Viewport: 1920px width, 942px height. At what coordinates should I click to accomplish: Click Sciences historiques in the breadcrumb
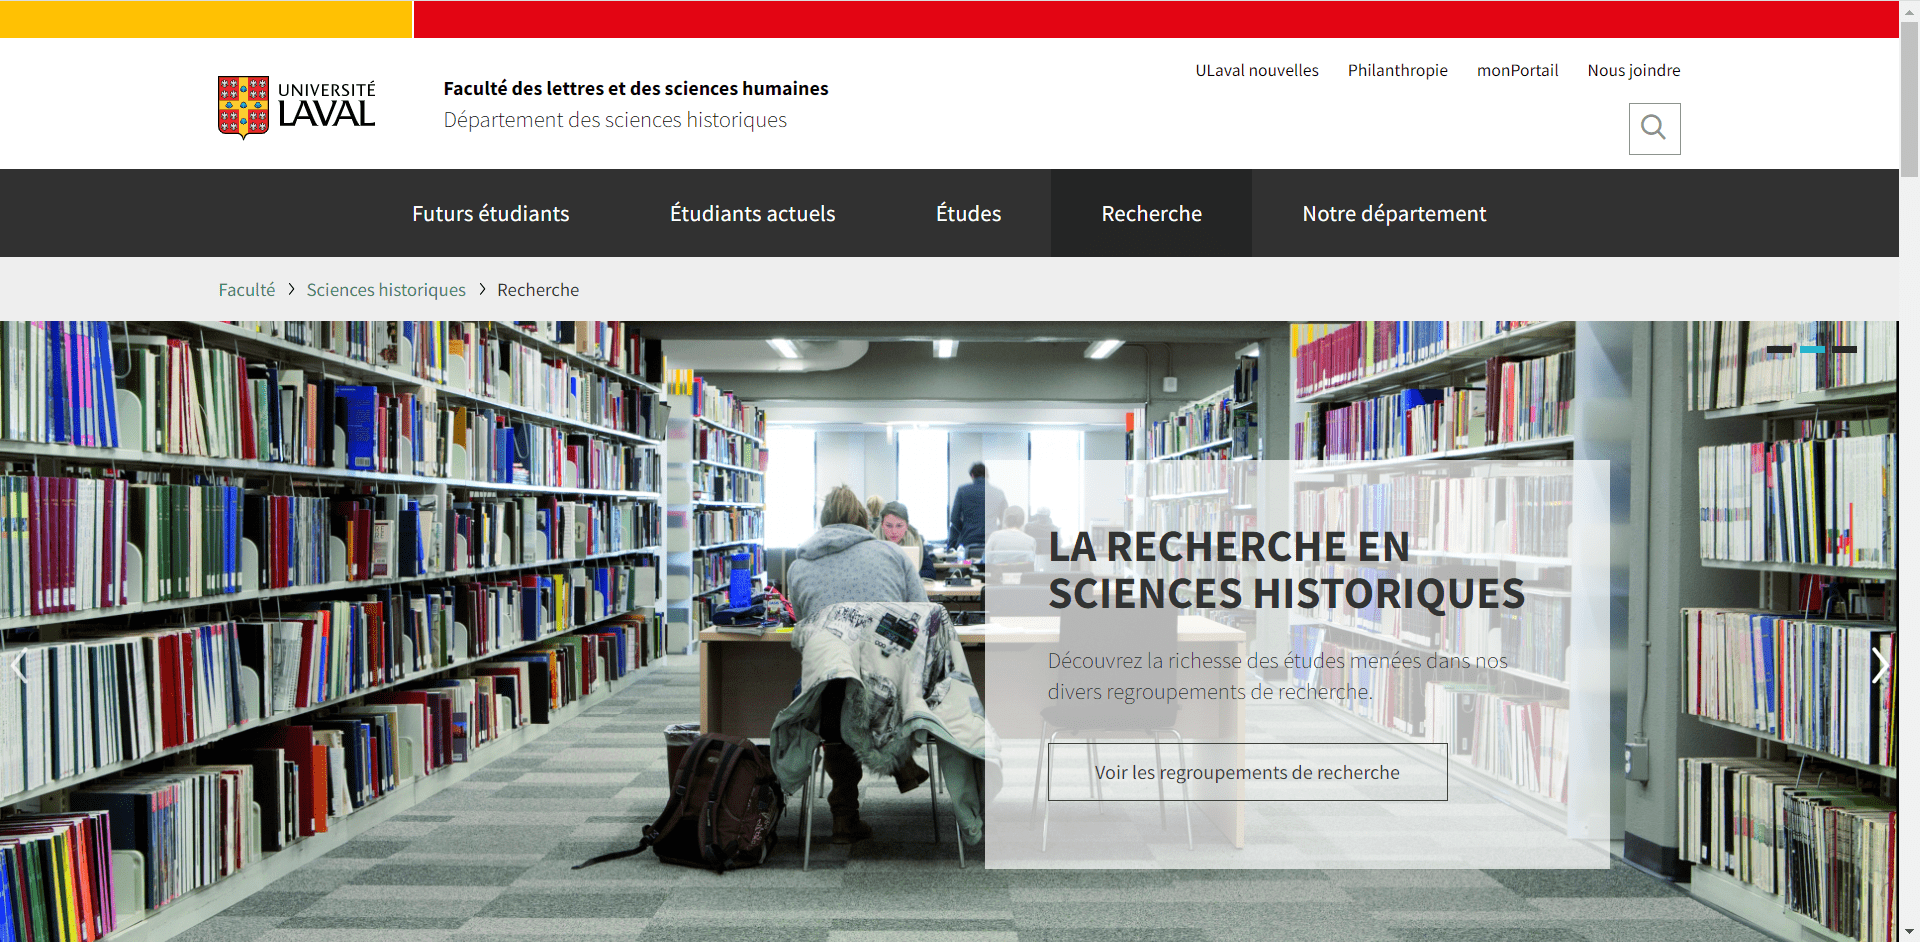tap(386, 289)
